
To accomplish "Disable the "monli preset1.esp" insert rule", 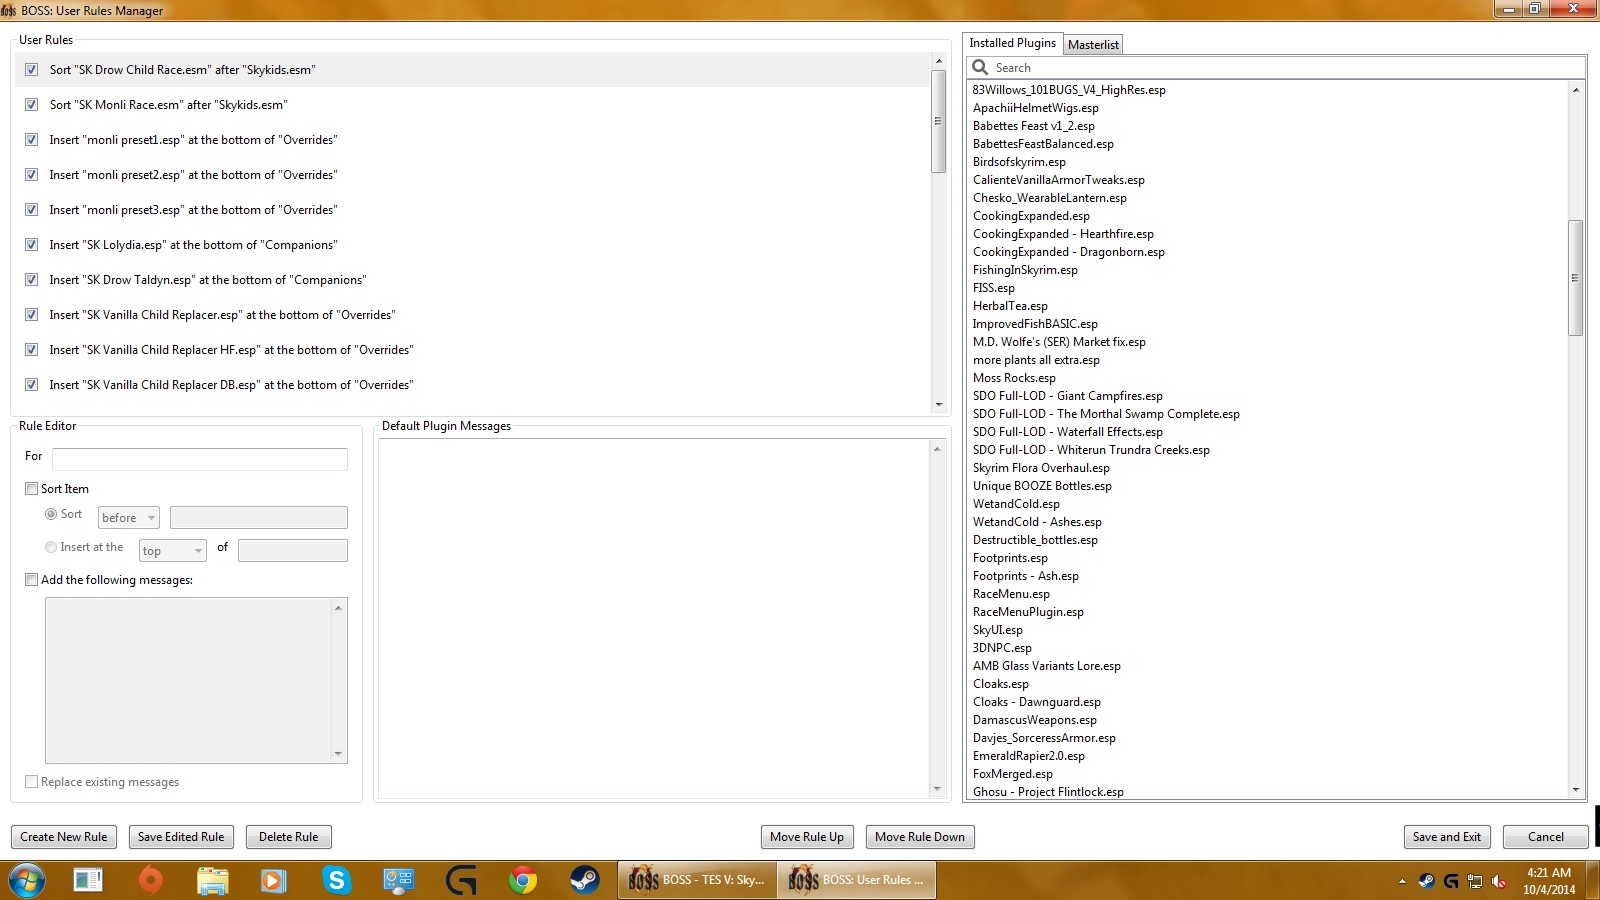I will pyautogui.click(x=31, y=140).
